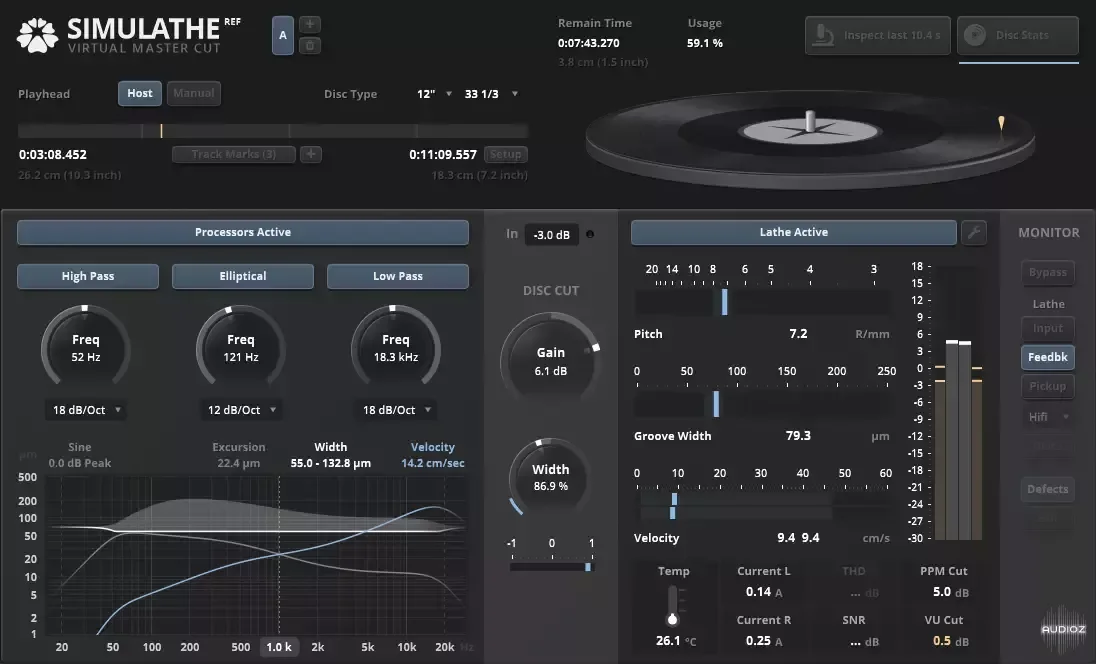Open lathe settings wrench icon
The width and height of the screenshot is (1096, 664).
tap(974, 232)
